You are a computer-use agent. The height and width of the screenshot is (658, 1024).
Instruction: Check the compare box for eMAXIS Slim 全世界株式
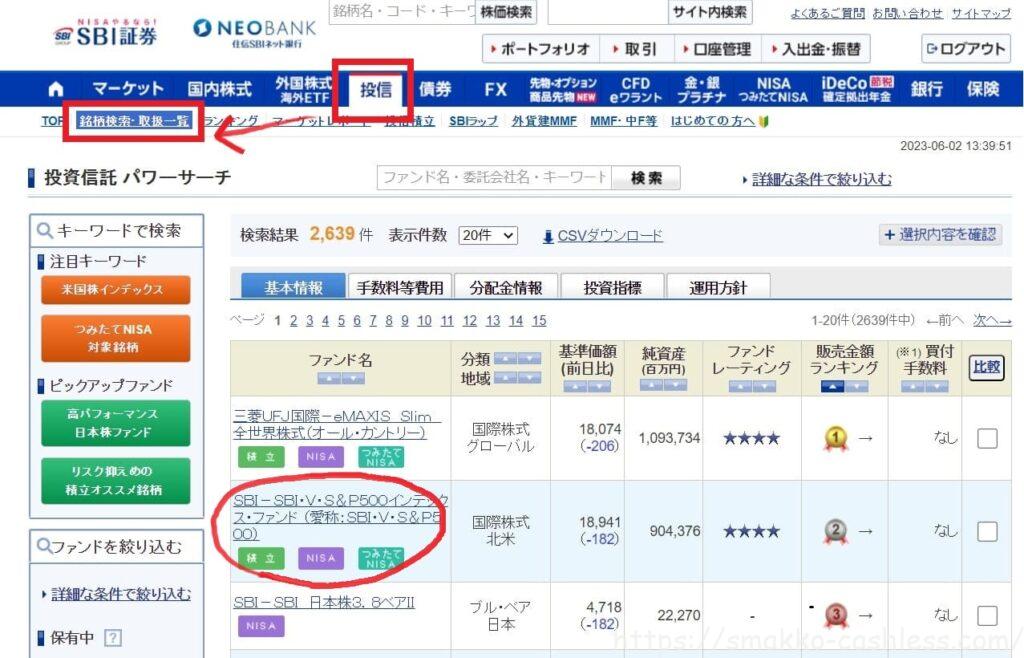[x=986, y=438]
